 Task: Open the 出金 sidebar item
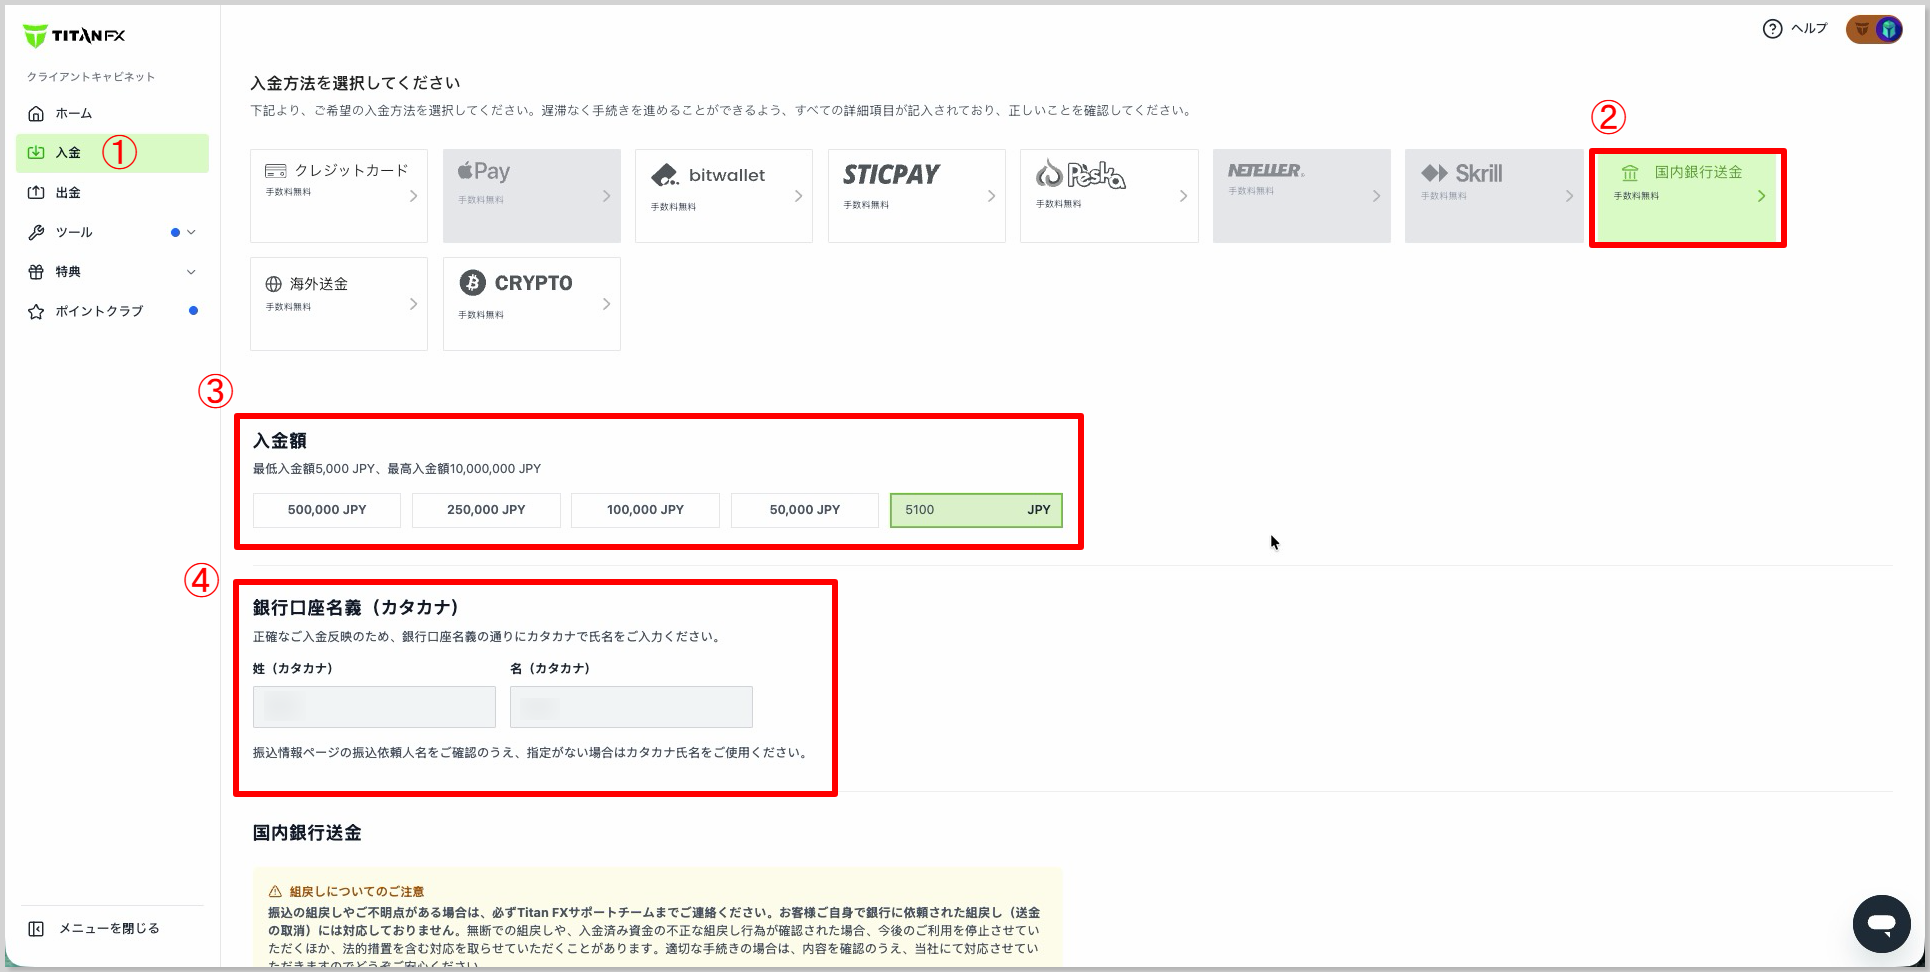coord(112,192)
